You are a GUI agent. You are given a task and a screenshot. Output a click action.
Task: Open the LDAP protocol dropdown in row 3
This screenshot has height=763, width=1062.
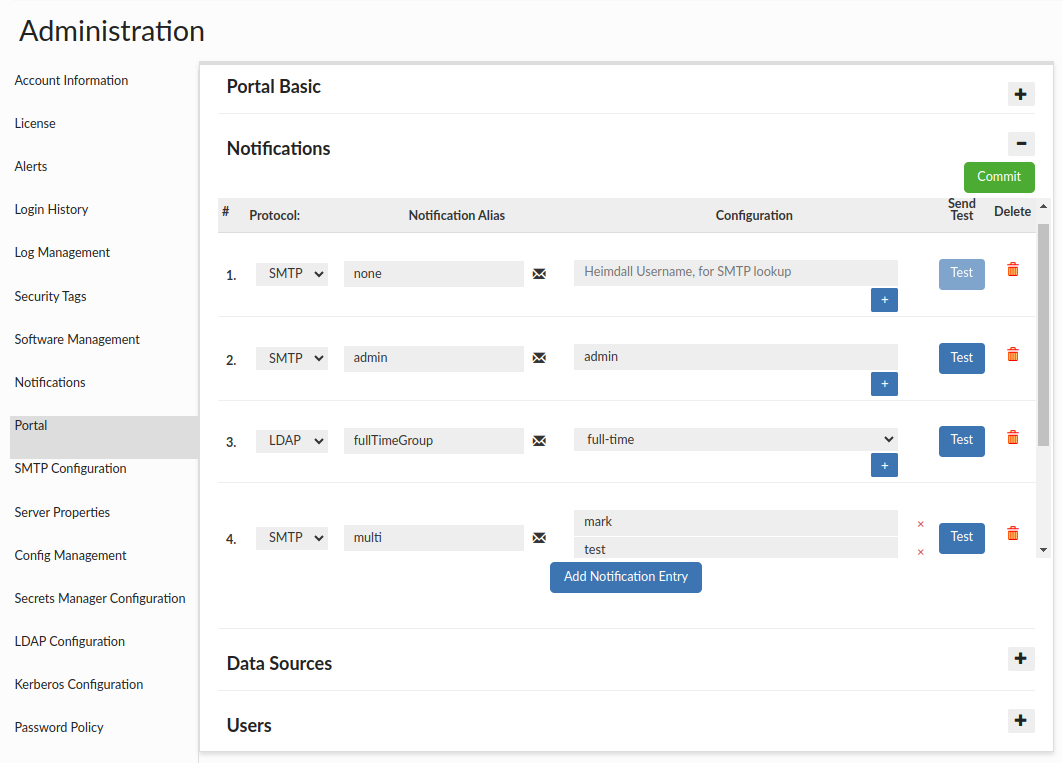[291, 440]
